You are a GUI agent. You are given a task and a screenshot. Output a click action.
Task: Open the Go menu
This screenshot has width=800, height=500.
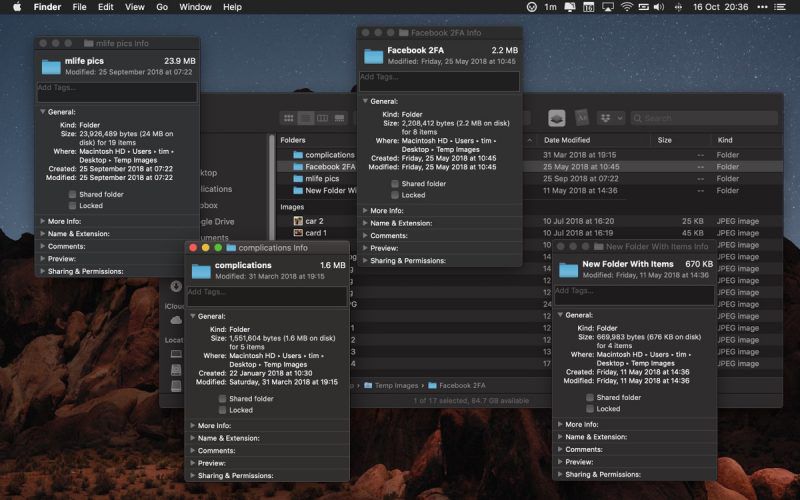tap(162, 7)
